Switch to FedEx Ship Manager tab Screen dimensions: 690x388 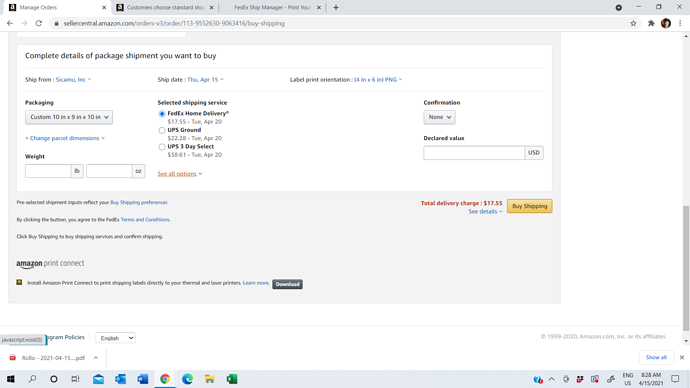click(272, 7)
